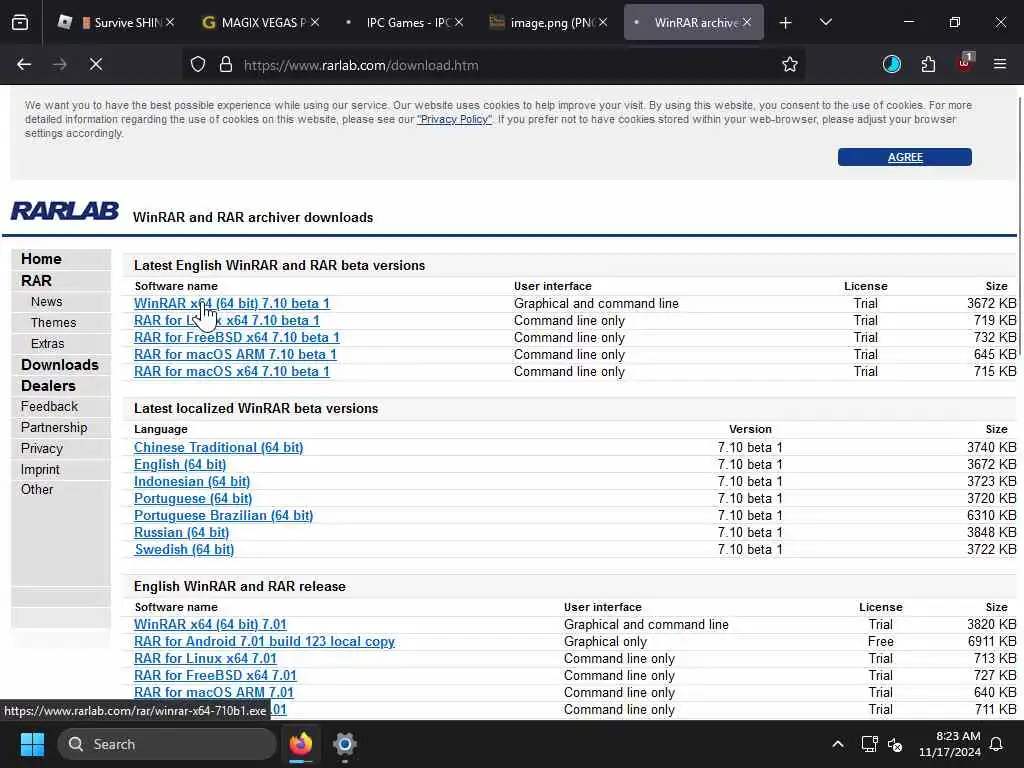Open Firefox from the taskbar
This screenshot has height=768, width=1024.
(x=301, y=744)
